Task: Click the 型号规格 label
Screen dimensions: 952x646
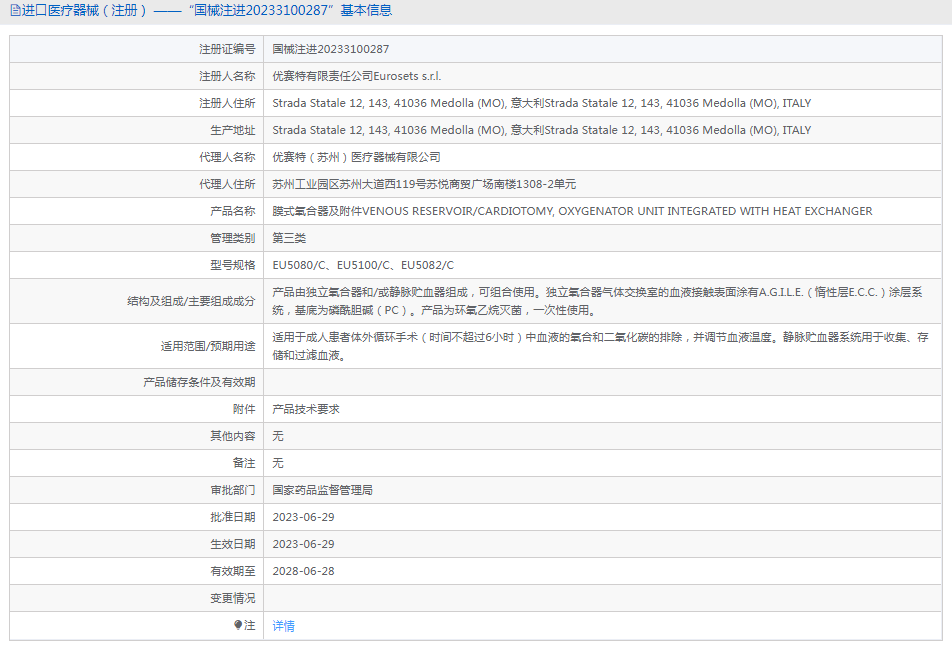Action: coord(233,265)
